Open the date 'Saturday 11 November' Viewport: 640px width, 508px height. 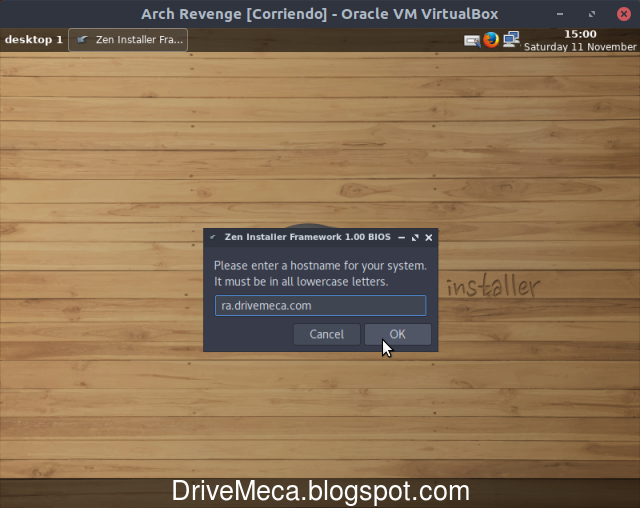click(580, 47)
